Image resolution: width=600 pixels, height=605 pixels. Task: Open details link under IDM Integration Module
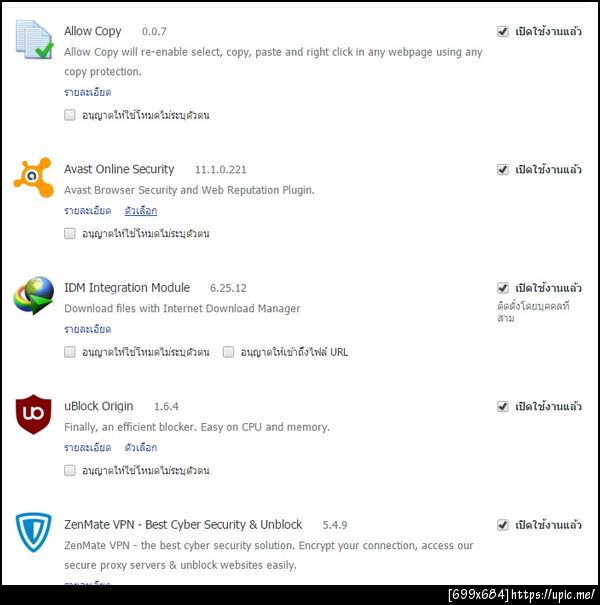click(88, 329)
